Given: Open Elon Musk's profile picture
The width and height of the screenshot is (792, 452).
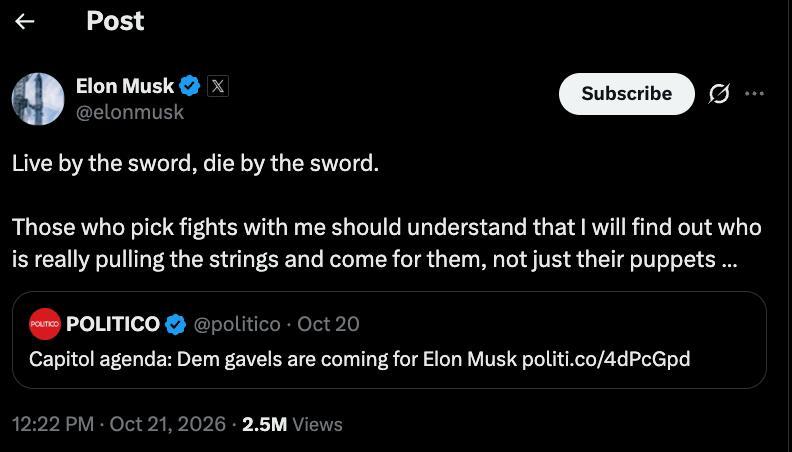Looking at the screenshot, I should tap(38, 98).
